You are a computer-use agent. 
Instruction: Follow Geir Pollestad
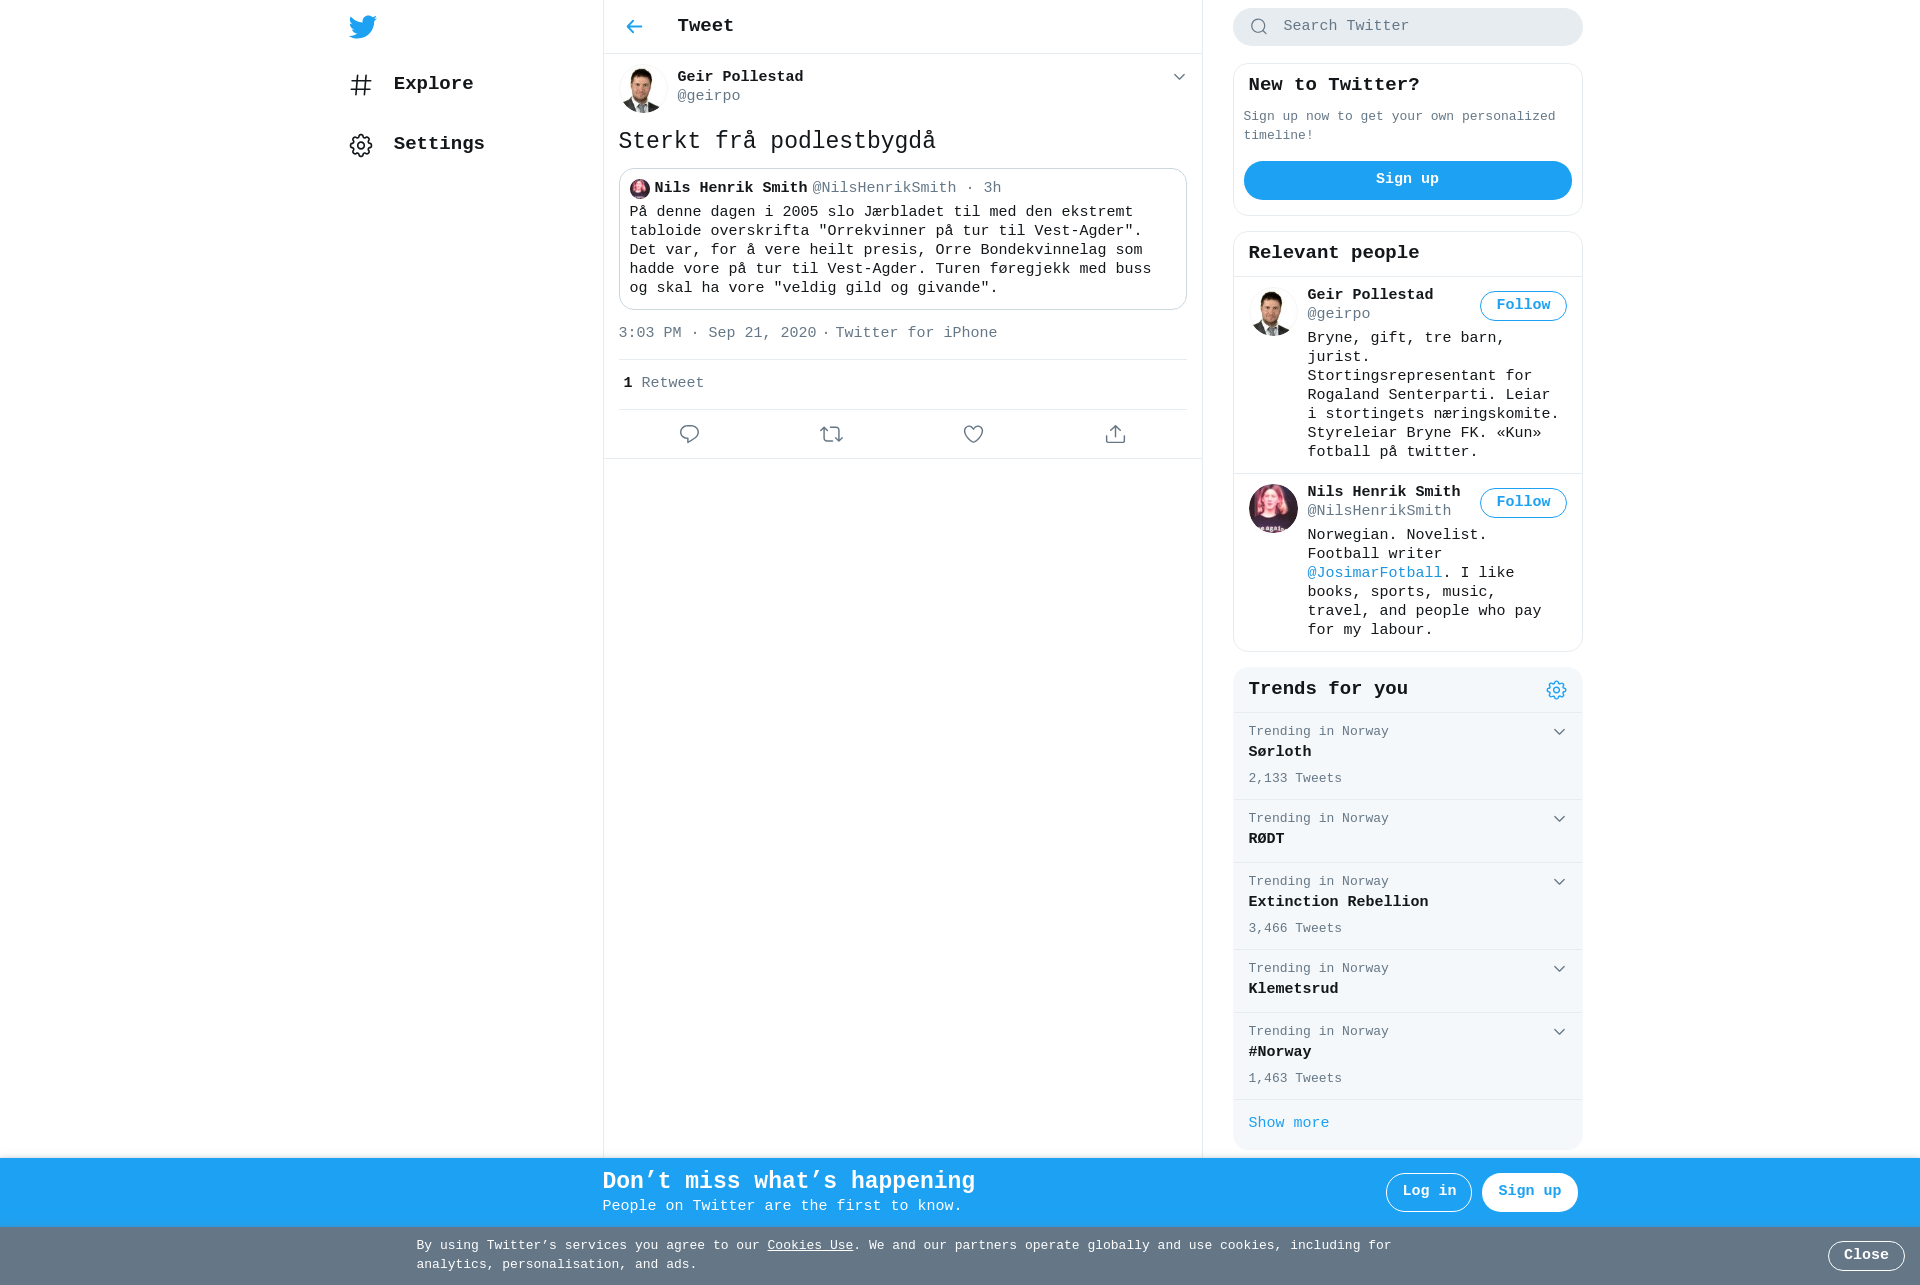(1523, 306)
